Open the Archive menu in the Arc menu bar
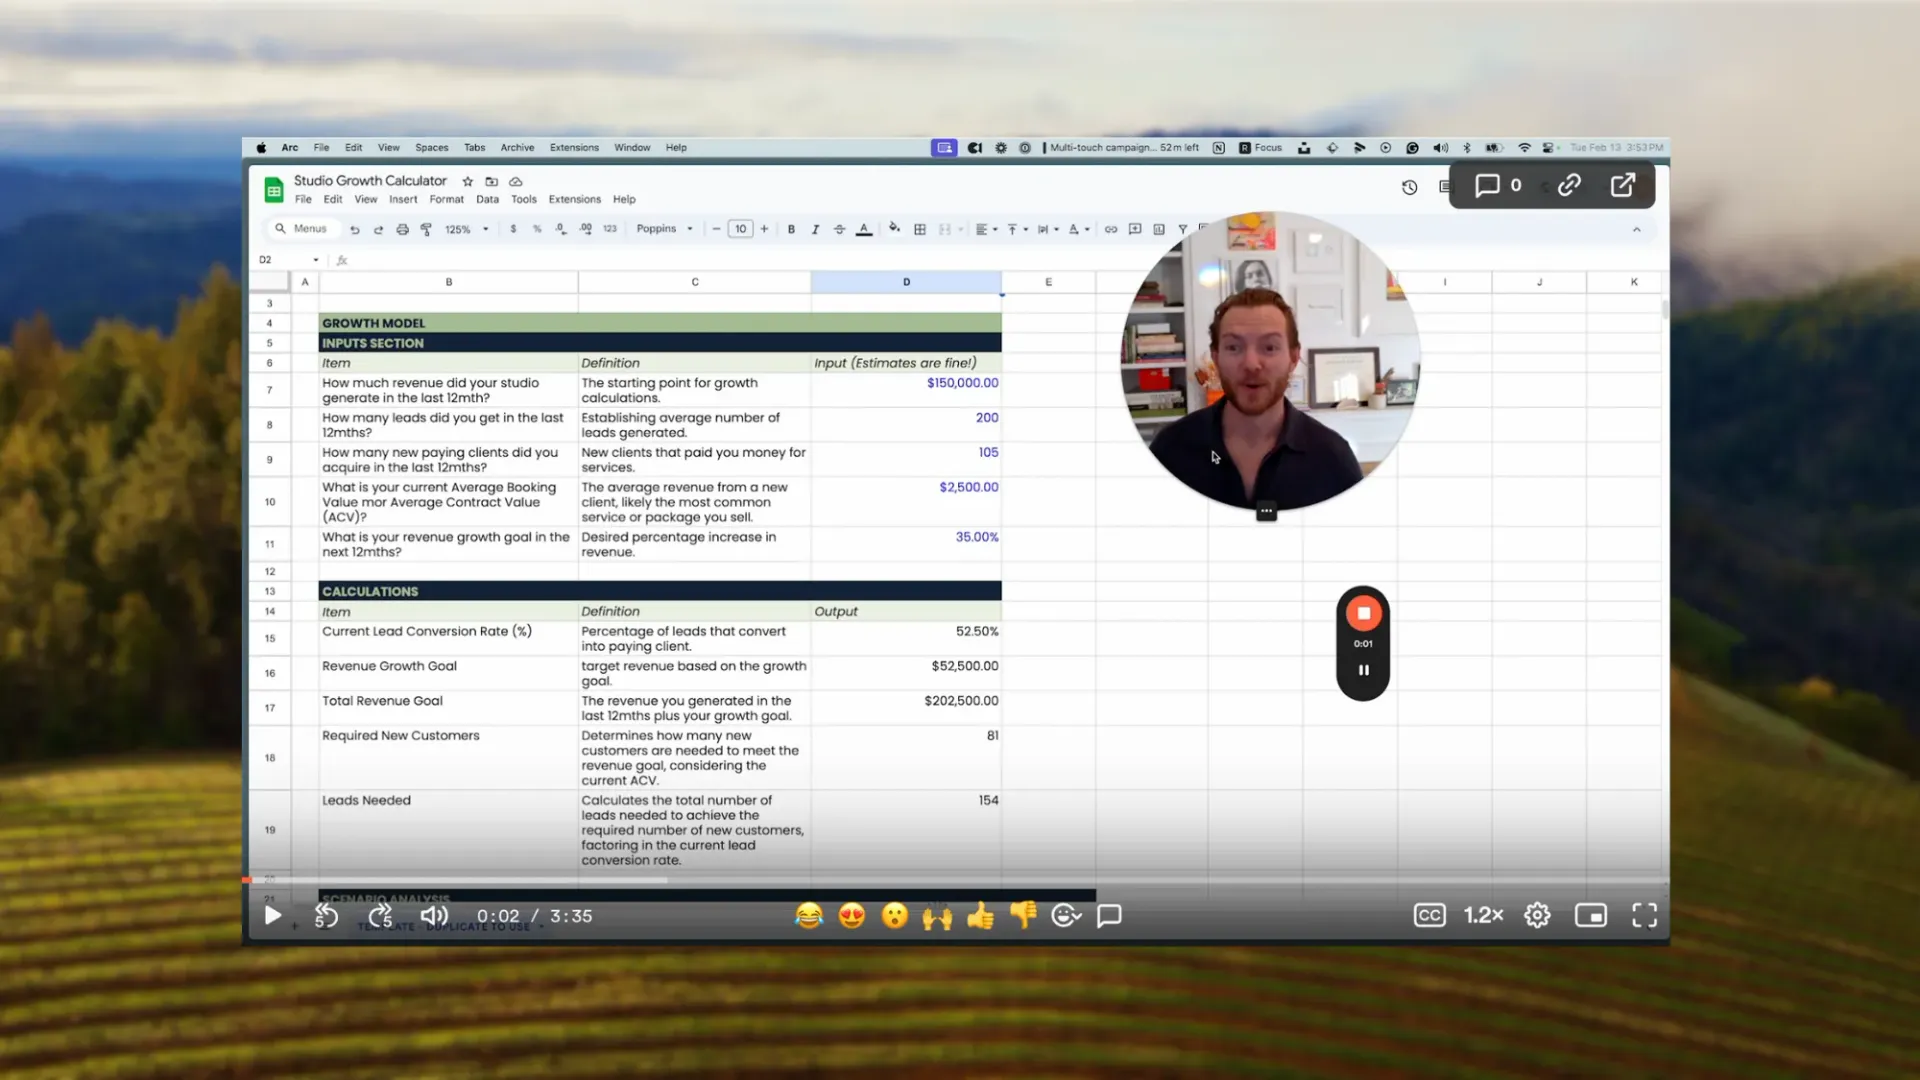 pos(517,147)
